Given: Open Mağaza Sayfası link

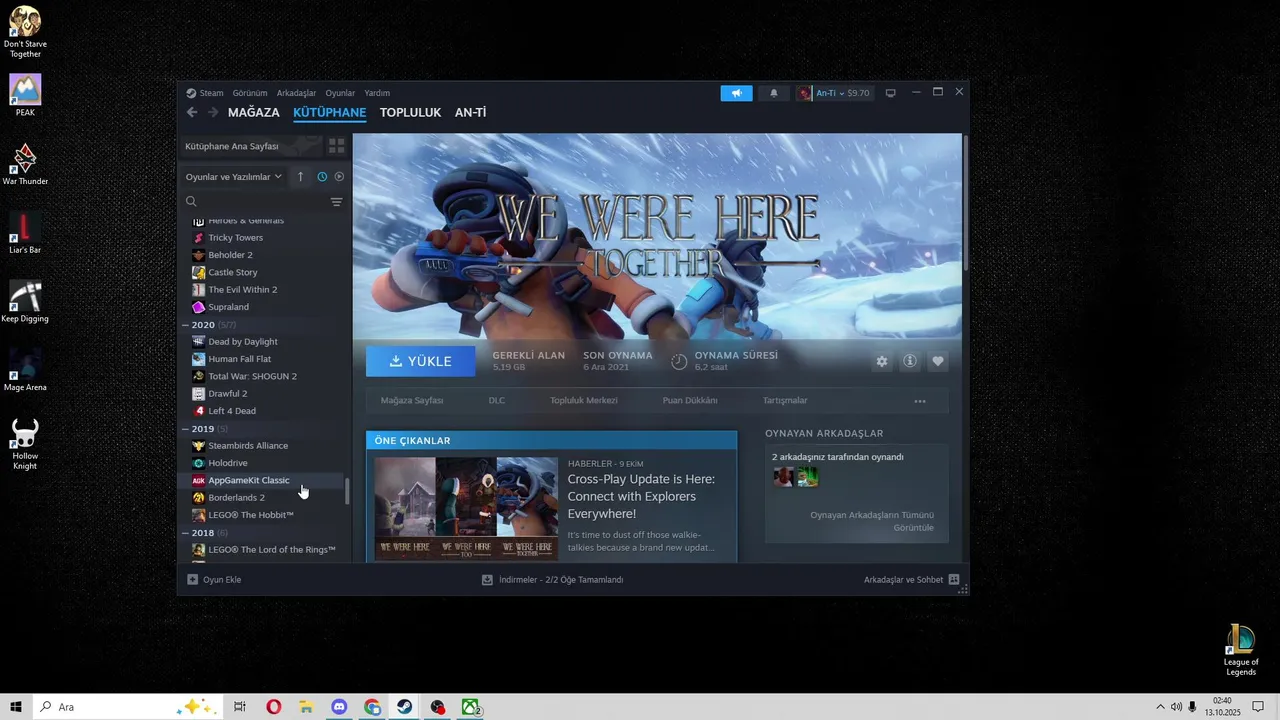Looking at the screenshot, I should (412, 400).
